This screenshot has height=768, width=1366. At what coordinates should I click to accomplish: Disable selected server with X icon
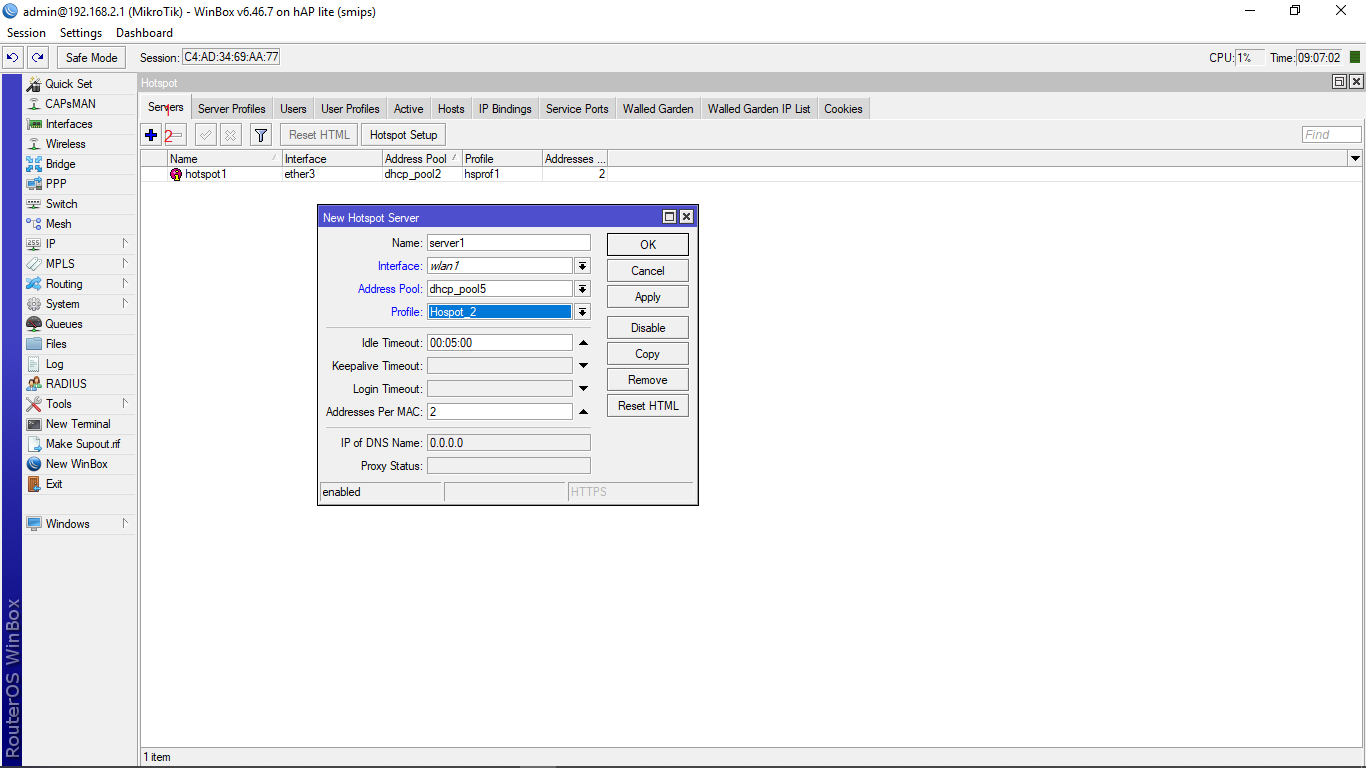click(230, 135)
